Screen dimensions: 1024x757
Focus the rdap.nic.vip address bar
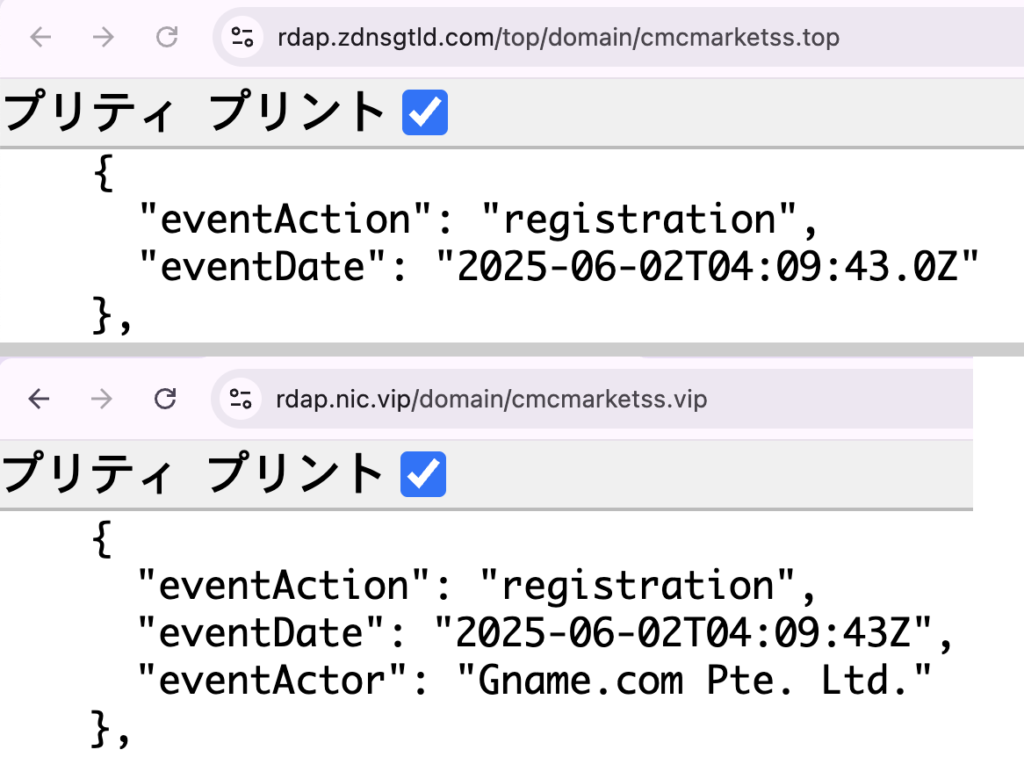point(592,398)
